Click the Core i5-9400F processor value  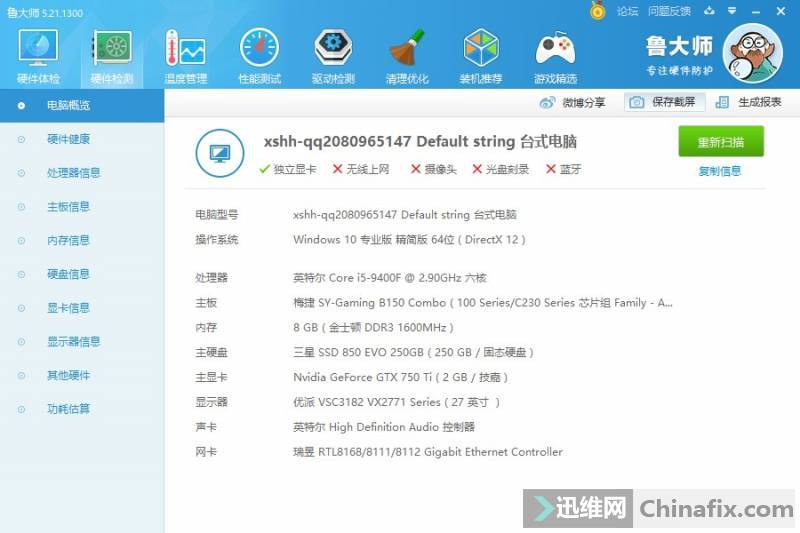[x=390, y=277]
